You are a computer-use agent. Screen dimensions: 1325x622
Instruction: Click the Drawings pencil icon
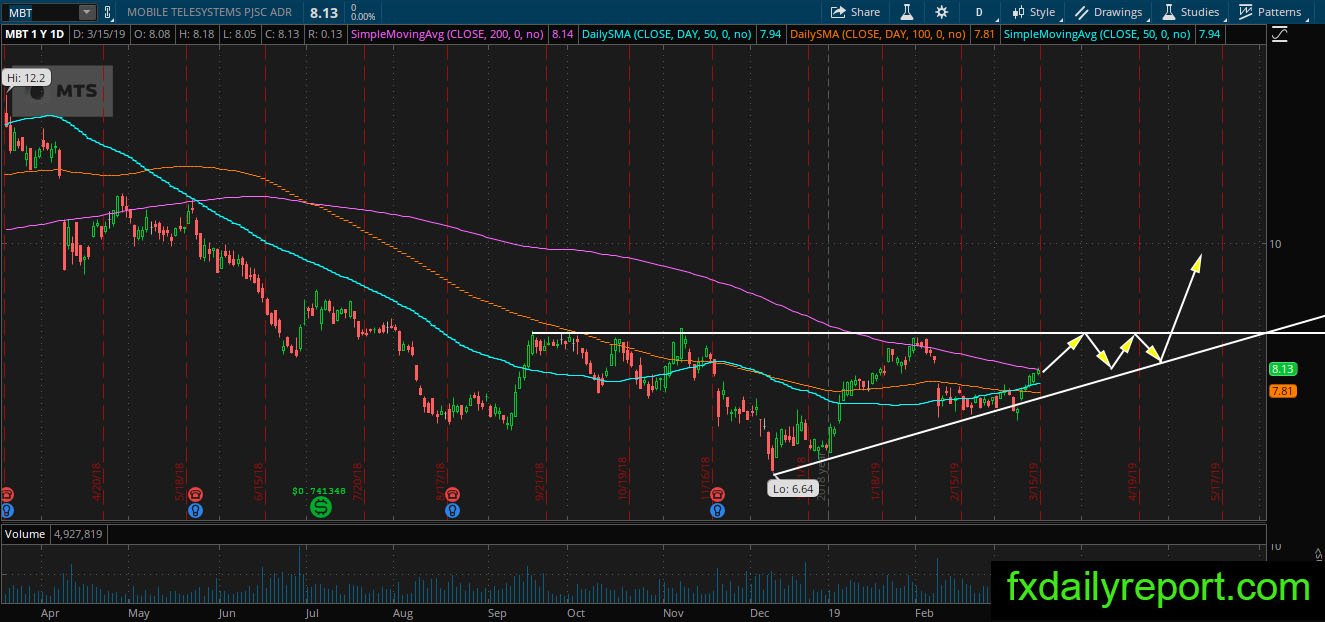click(1082, 12)
